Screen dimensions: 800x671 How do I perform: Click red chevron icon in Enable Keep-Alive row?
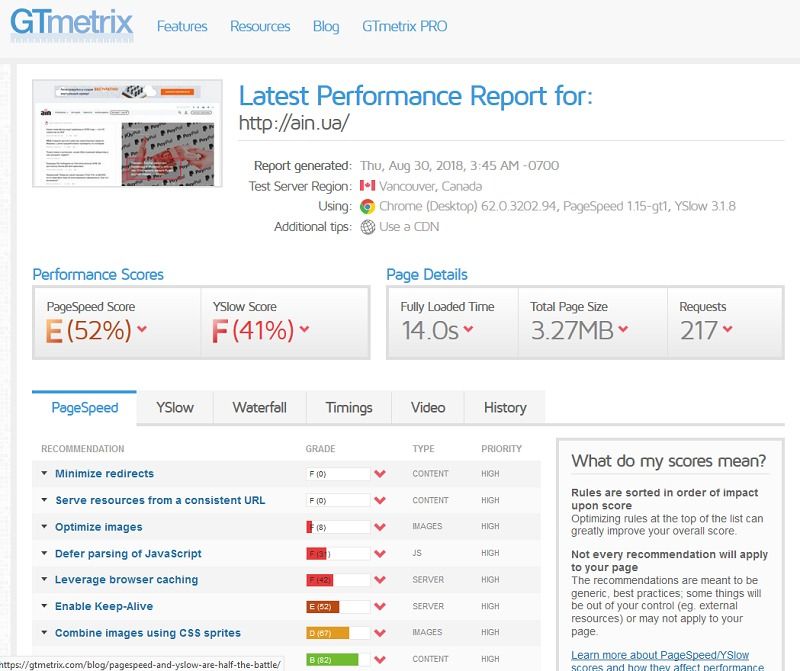pos(380,607)
